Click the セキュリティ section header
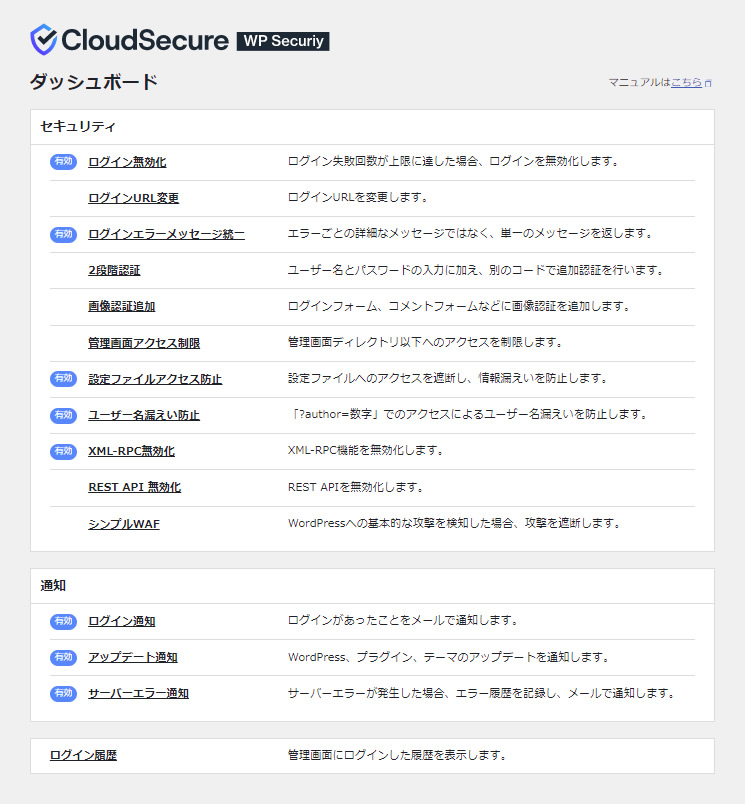Image resolution: width=745 pixels, height=804 pixels. (x=78, y=127)
